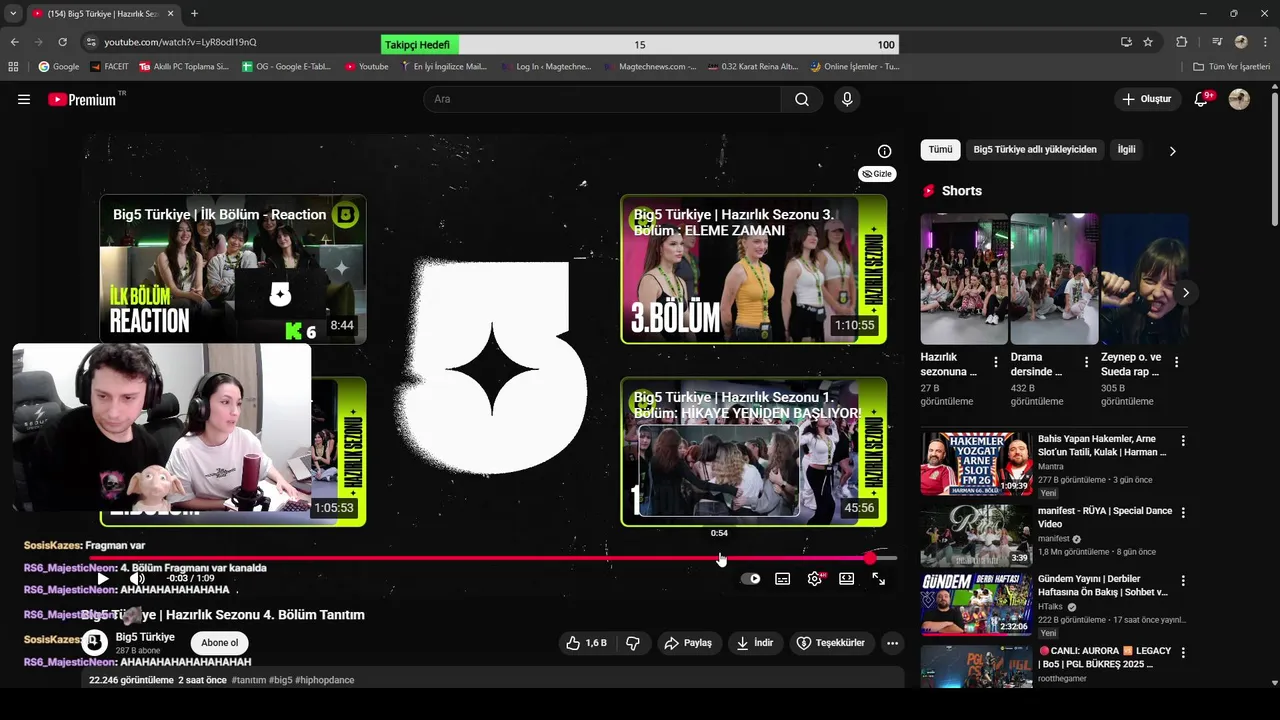This screenshot has height=720, width=1280.
Task: Open Big5 Türkiye channel name link
Action: point(145,637)
